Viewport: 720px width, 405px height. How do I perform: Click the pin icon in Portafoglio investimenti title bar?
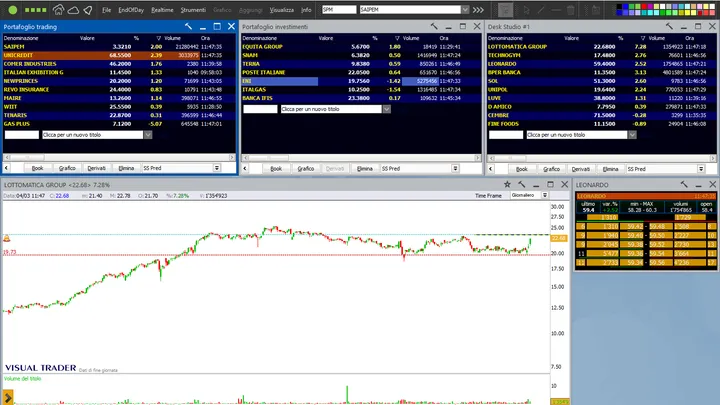coord(434,27)
